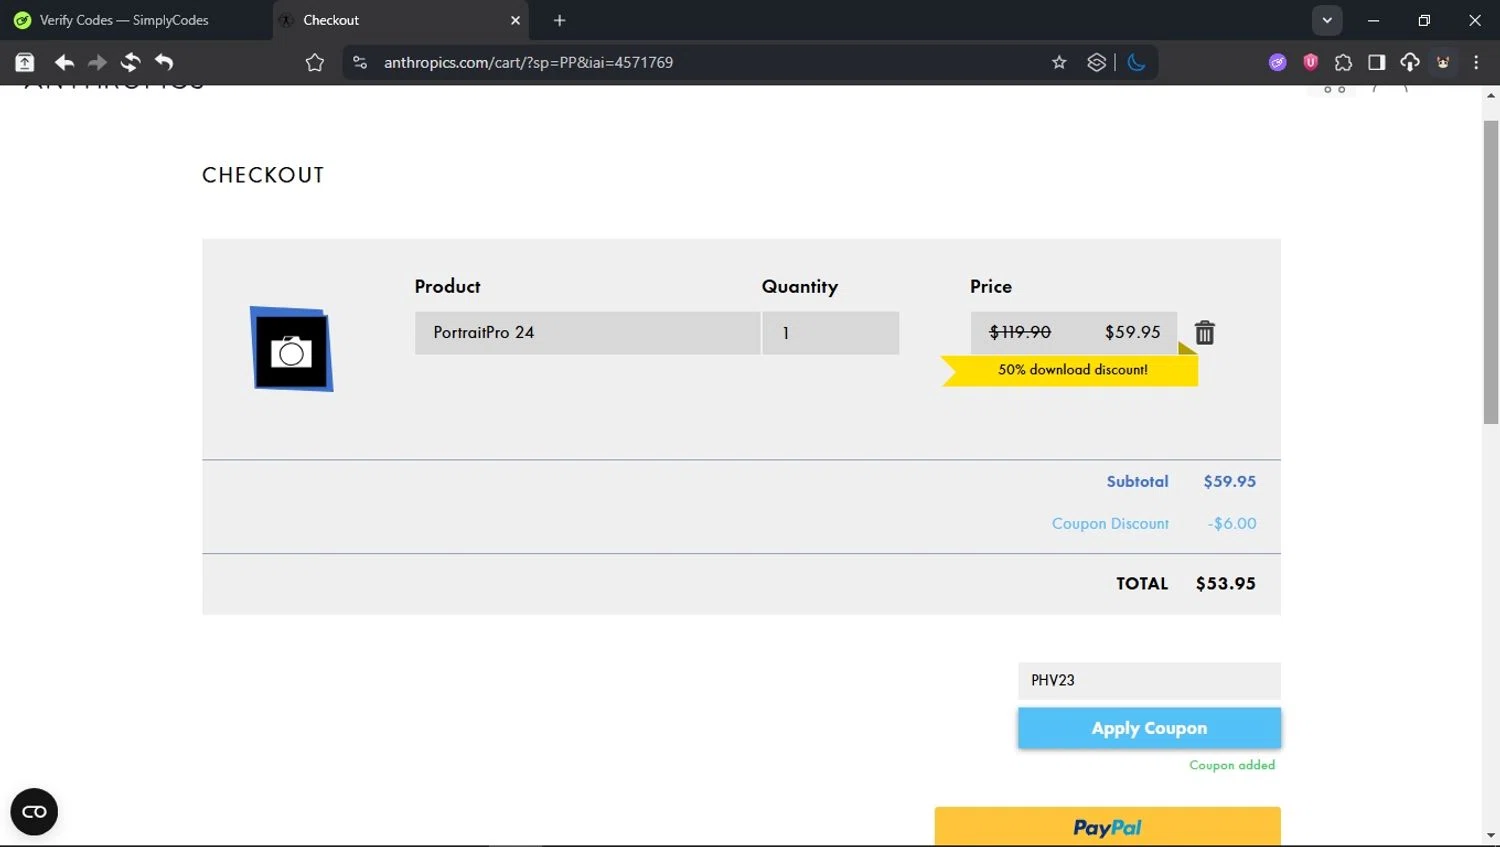Viewport: 1500px width, 847px height.
Task: Open the profile avatar icon
Action: click(1443, 62)
